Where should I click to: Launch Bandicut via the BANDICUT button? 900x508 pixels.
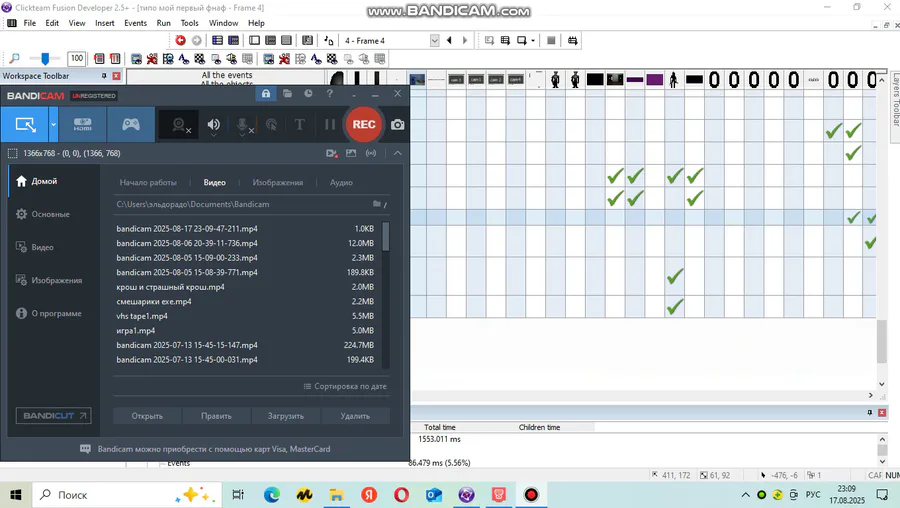click(x=53, y=416)
